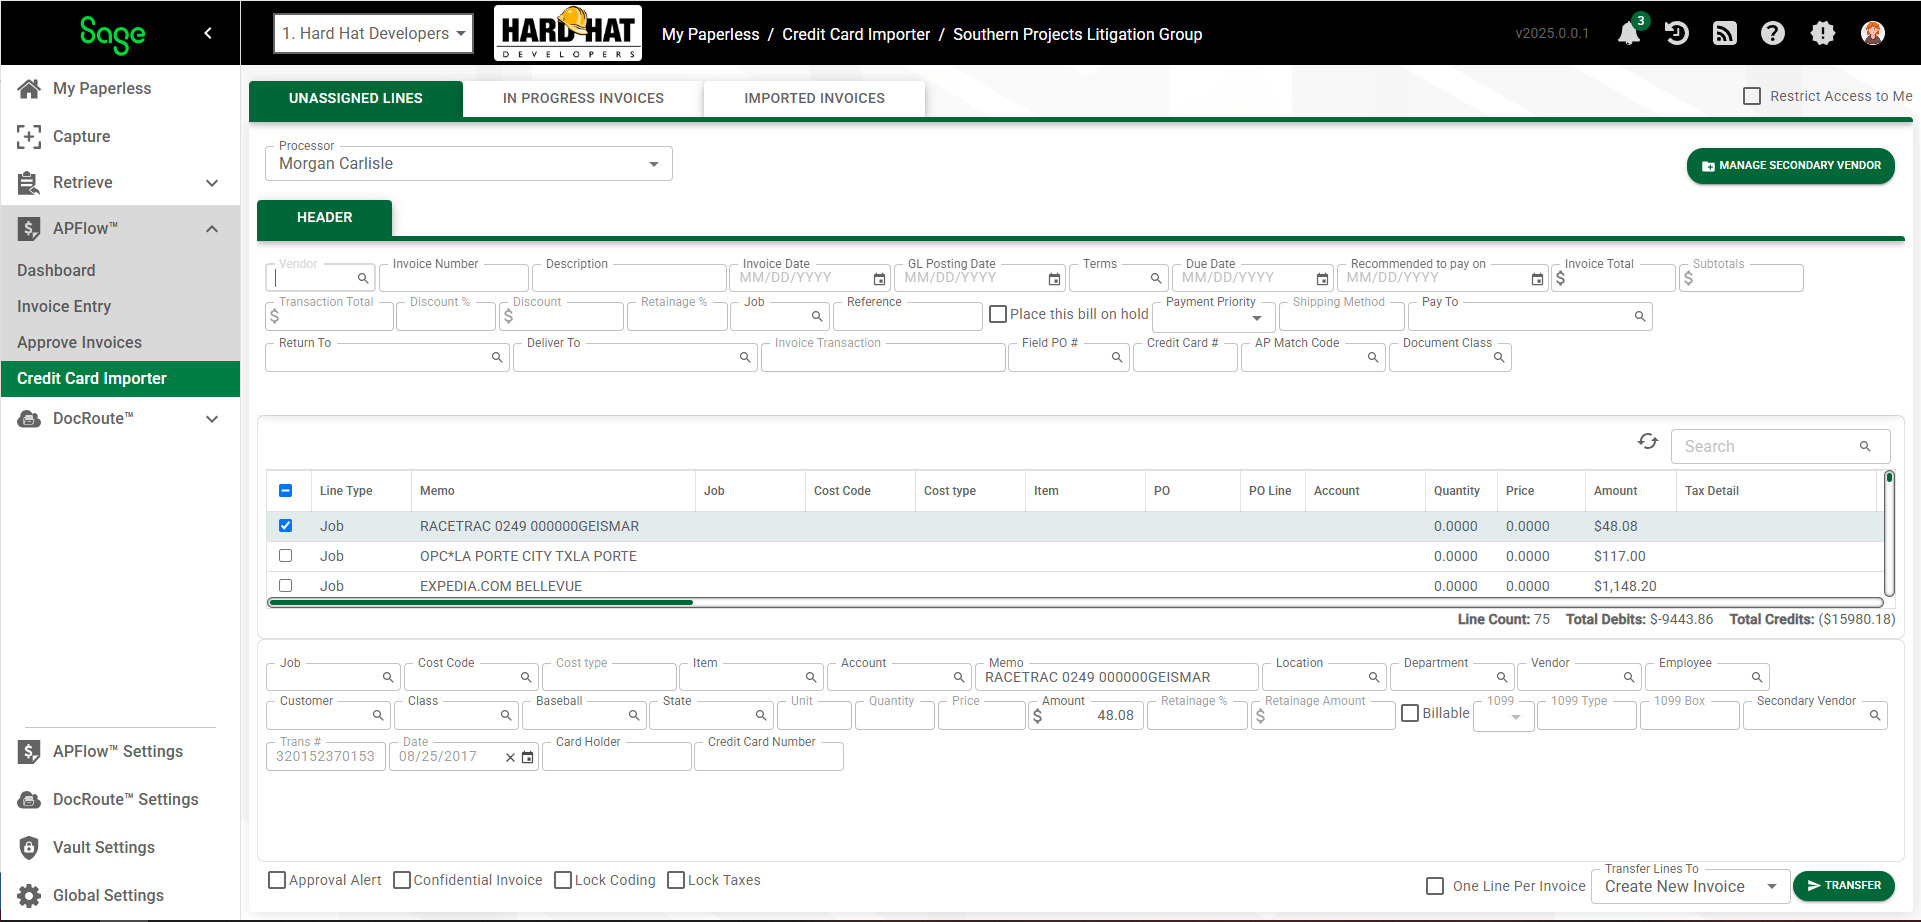Viewport: 1921px width, 922px height.
Task: Refresh the unassigned lines grid
Action: [x=1648, y=442]
